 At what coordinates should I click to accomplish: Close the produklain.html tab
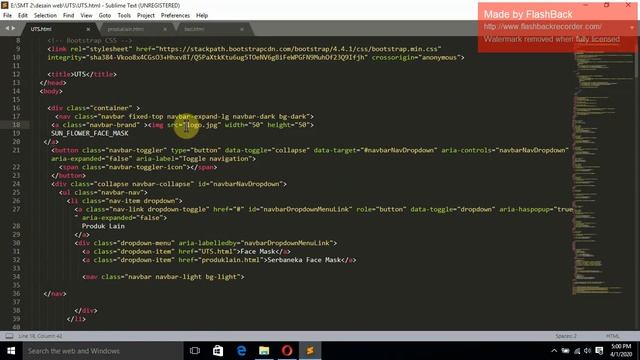point(165,29)
